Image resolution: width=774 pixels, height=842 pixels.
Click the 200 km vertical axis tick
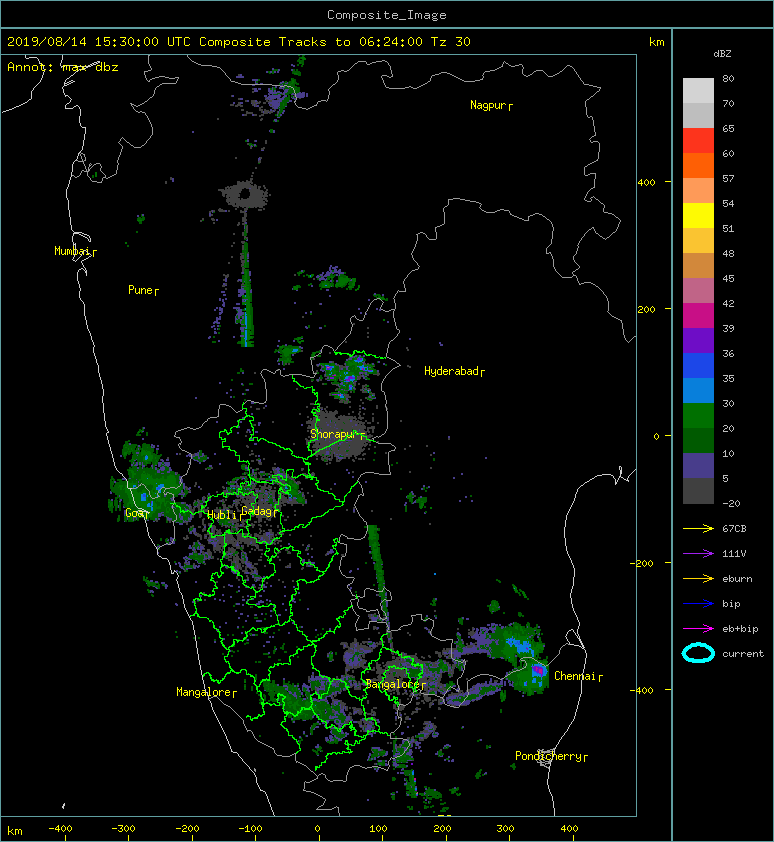pyautogui.click(x=646, y=309)
